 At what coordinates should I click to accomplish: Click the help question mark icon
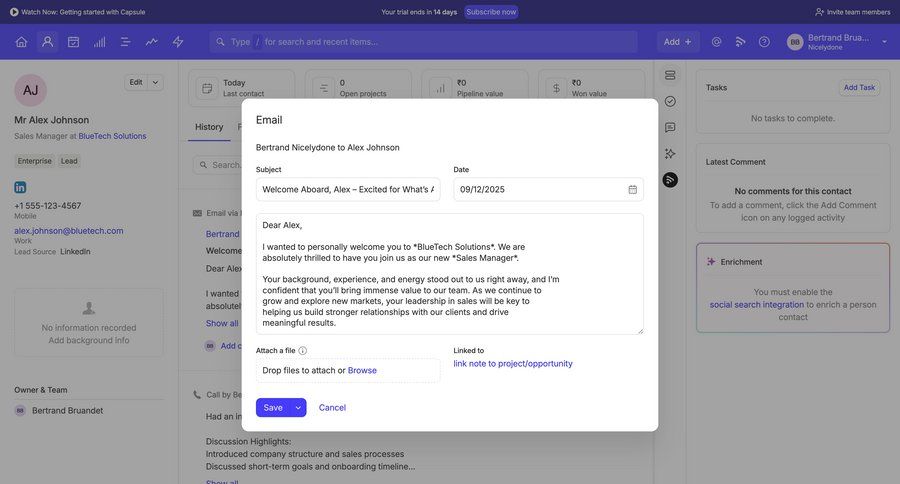click(x=764, y=42)
